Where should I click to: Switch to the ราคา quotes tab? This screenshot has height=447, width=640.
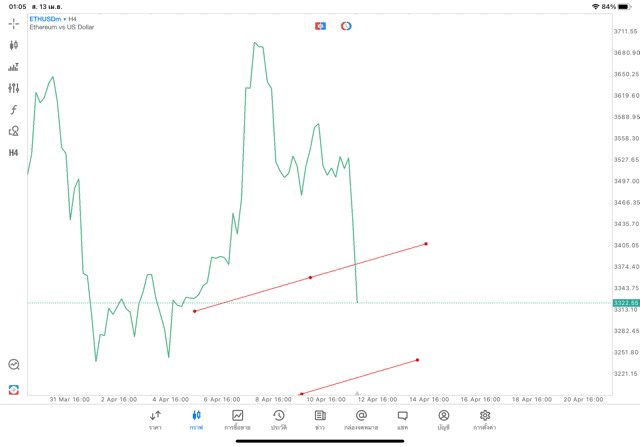click(155, 420)
